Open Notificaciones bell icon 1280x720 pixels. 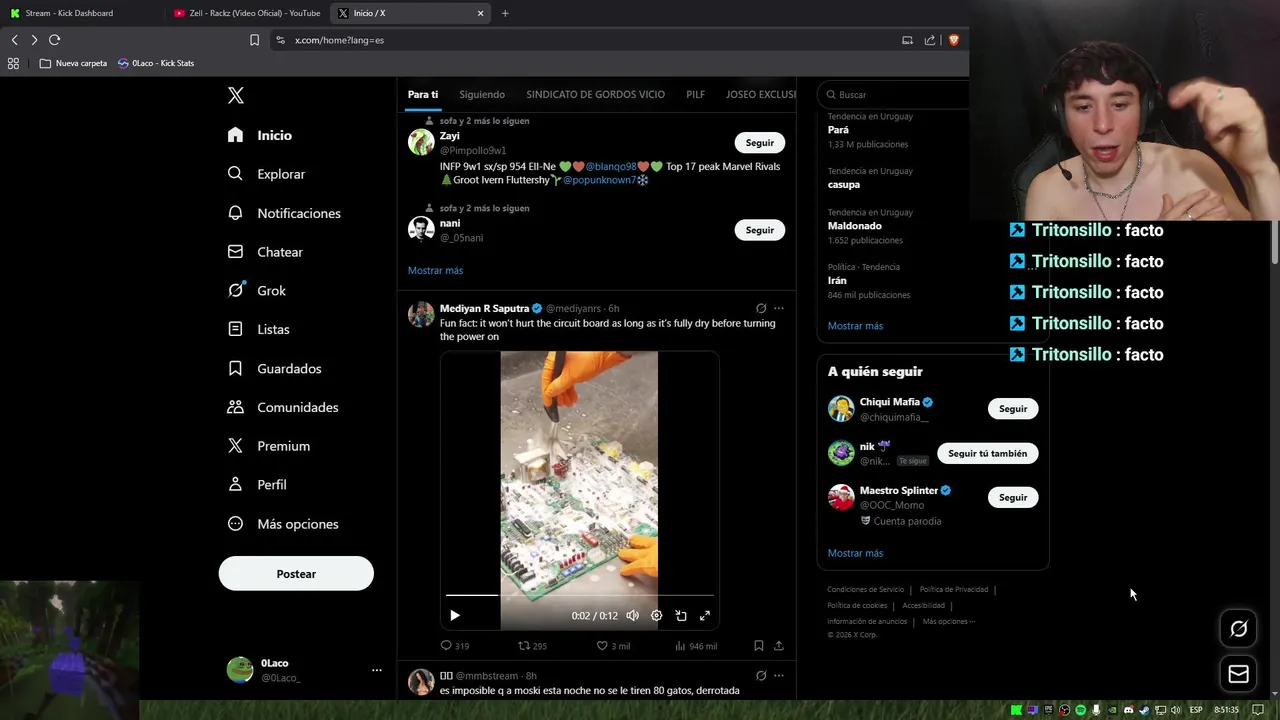click(235, 213)
